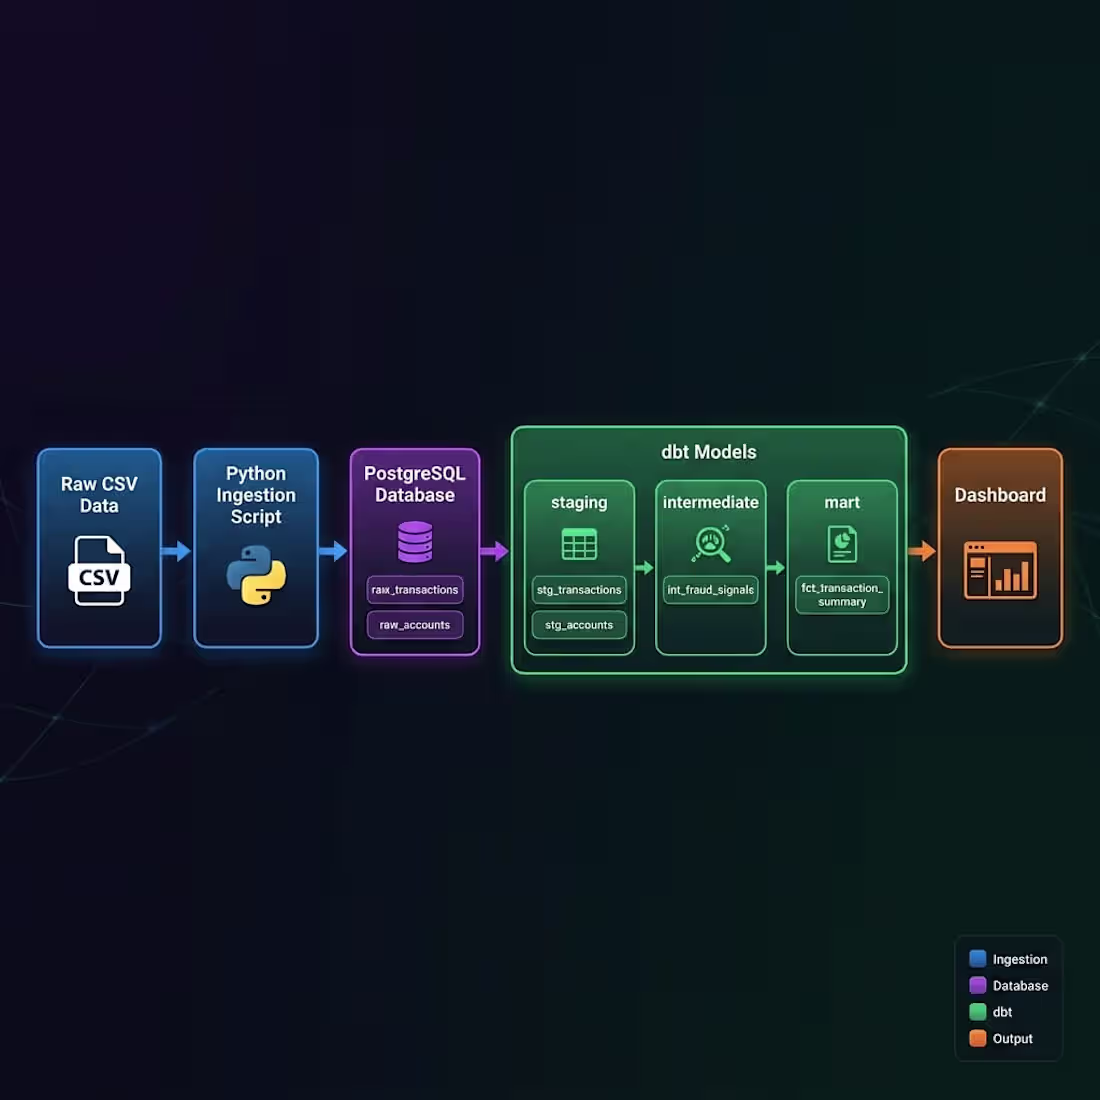Click the 'mart' label

point(842,502)
